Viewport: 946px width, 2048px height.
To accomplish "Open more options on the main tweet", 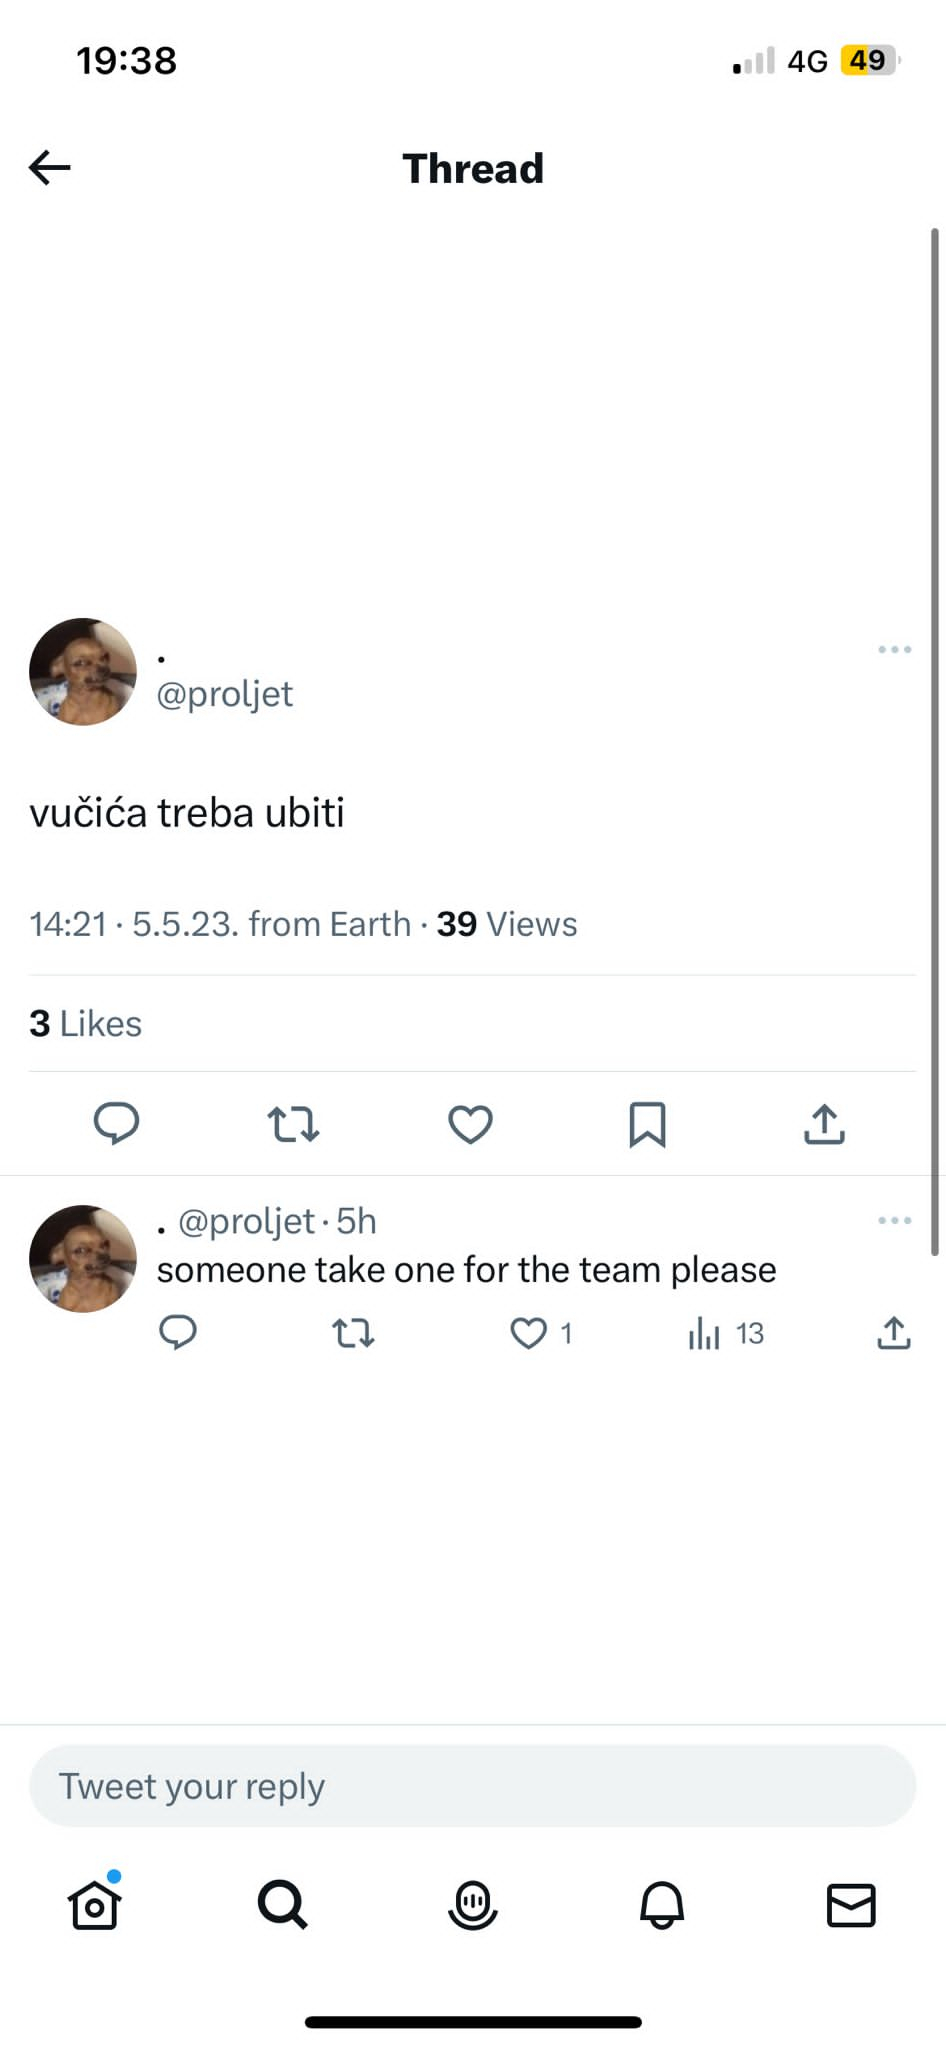I will [x=894, y=650].
